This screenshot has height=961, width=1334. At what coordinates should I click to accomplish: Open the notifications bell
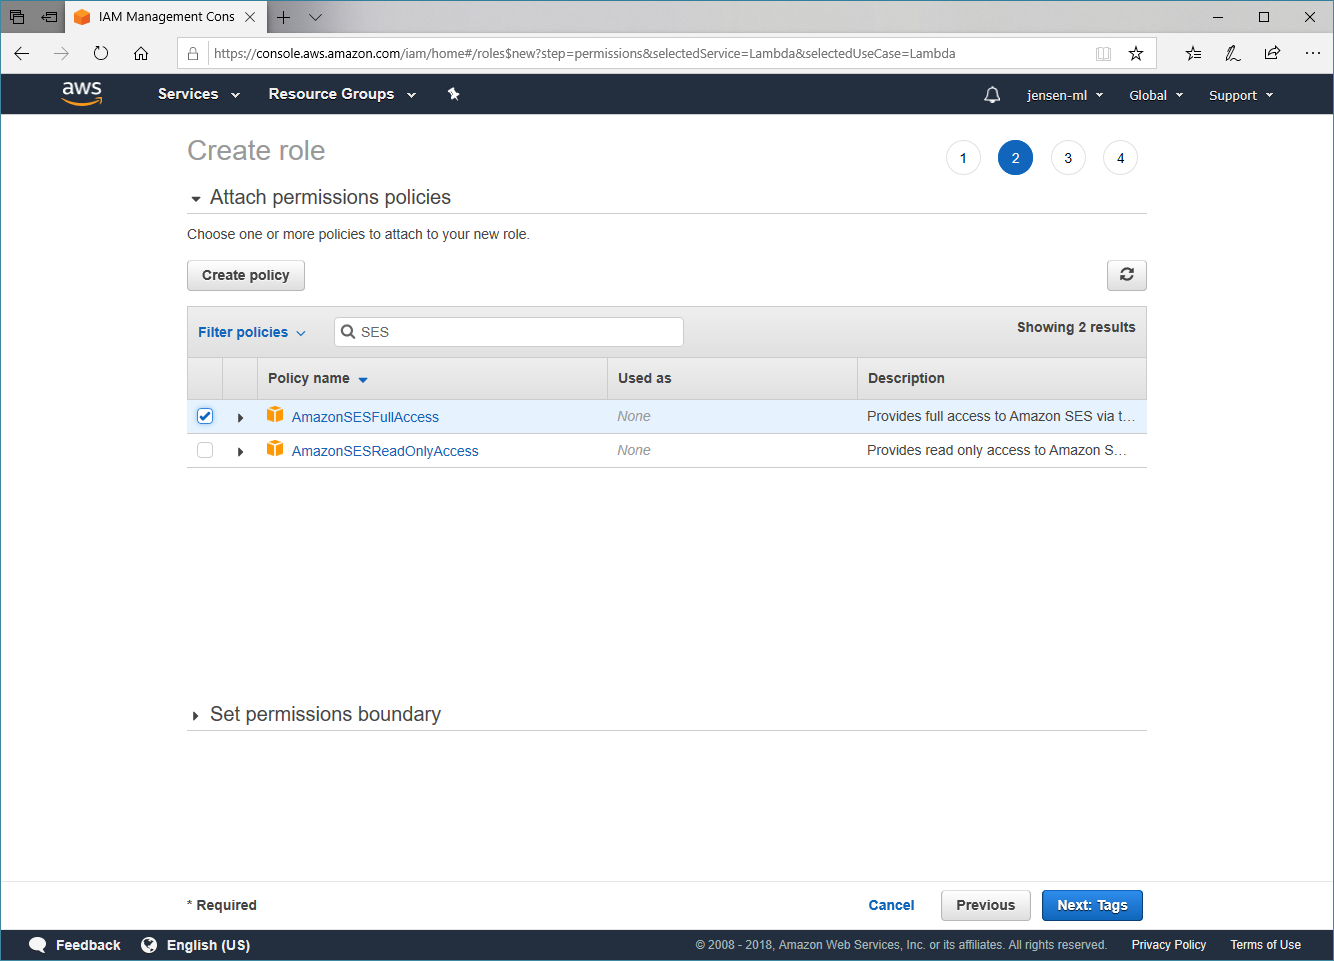[x=992, y=95]
